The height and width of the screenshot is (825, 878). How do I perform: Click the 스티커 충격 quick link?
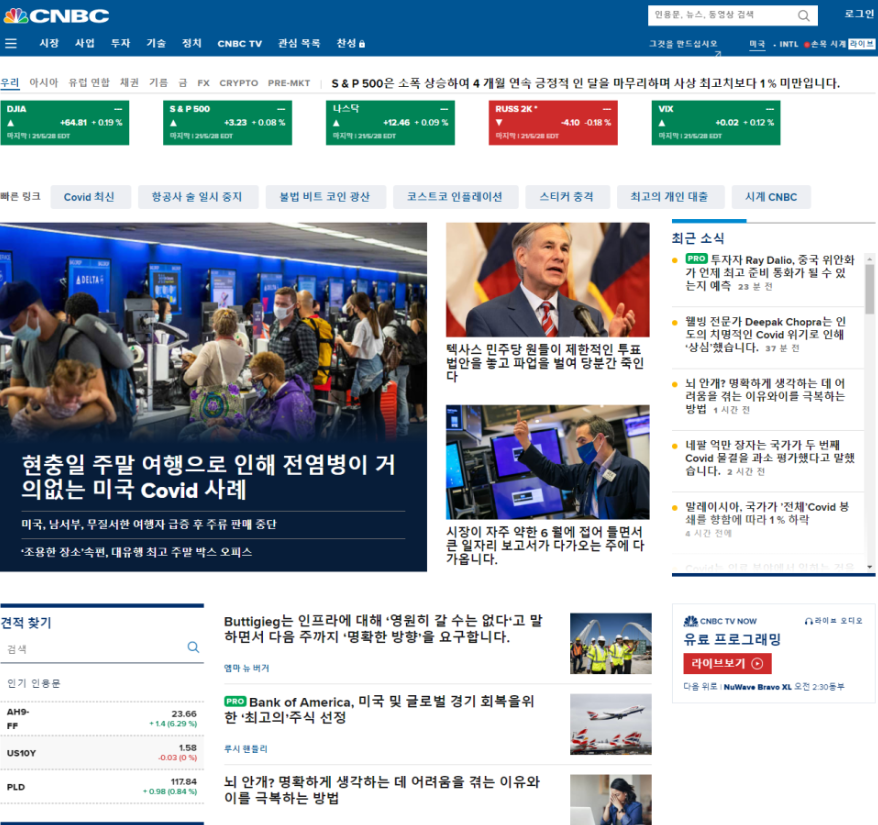tap(567, 197)
